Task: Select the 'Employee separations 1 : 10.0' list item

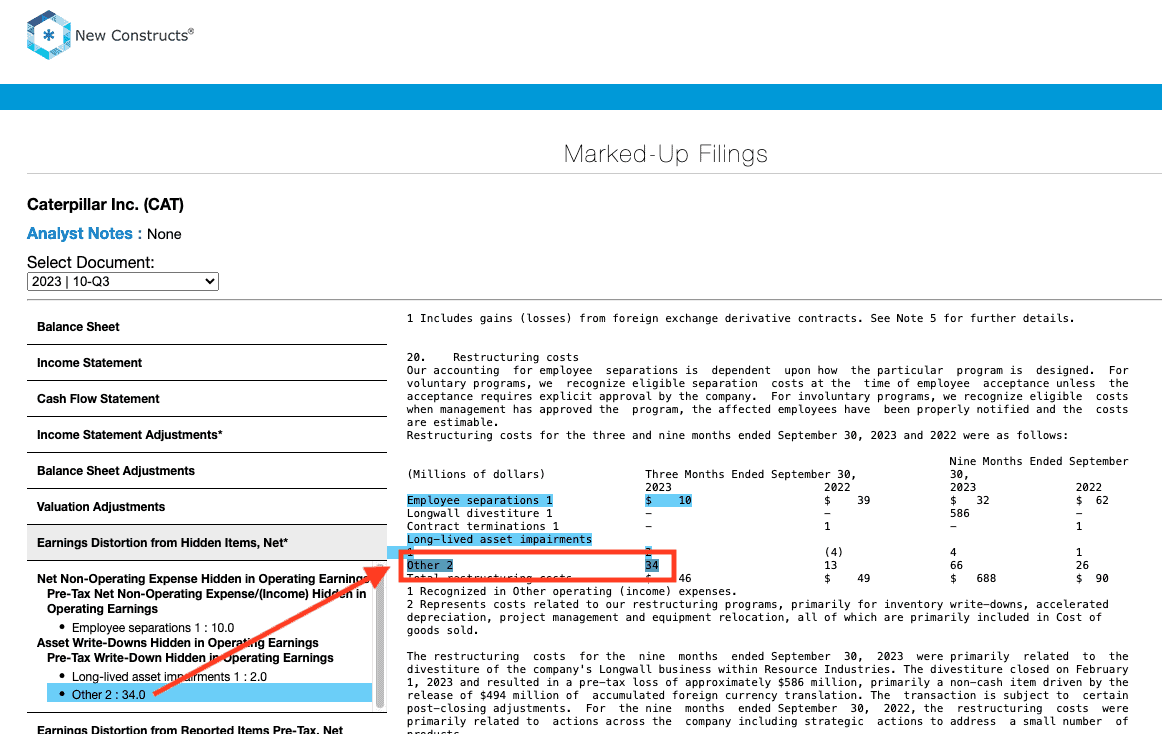Action: click(x=153, y=628)
